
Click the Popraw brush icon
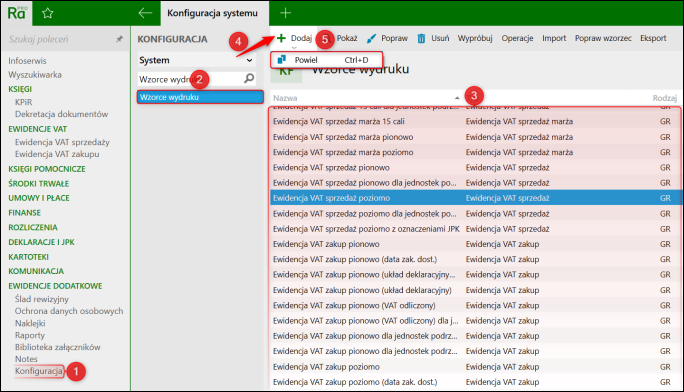click(x=371, y=38)
